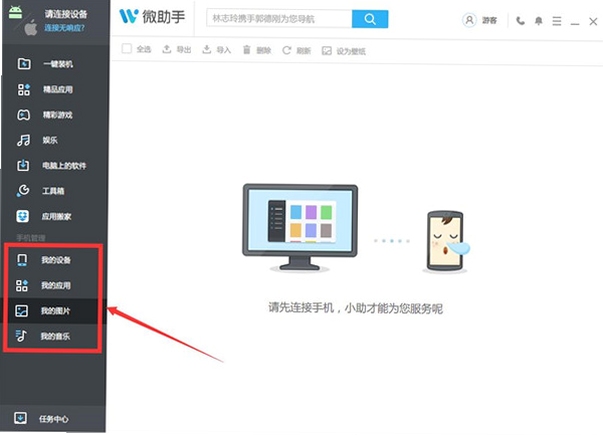Open 应用搬家 in the sidebar
603x435 pixels.
point(54,216)
